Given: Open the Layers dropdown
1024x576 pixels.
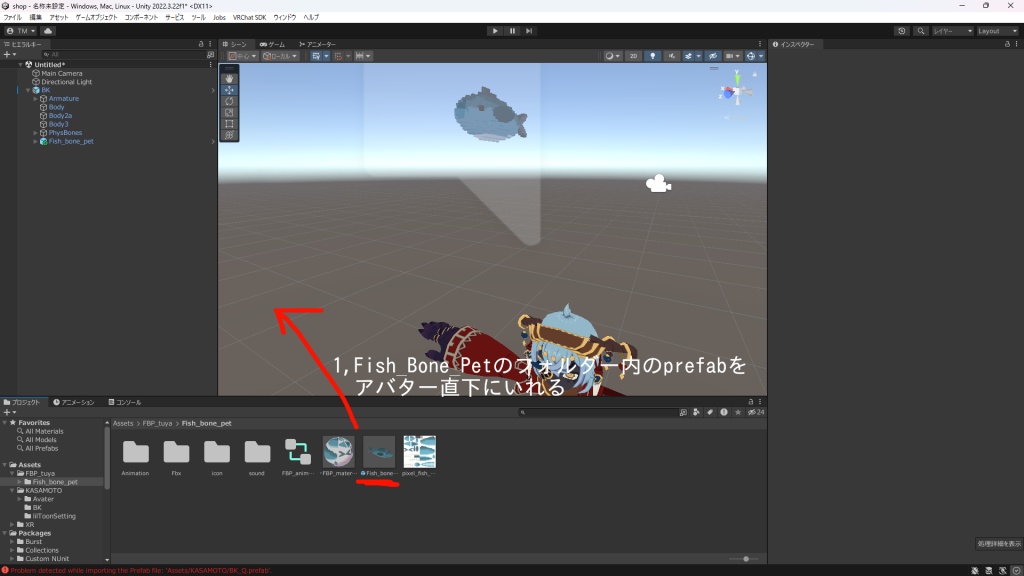Looking at the screenshot, I should click(952, 31).
